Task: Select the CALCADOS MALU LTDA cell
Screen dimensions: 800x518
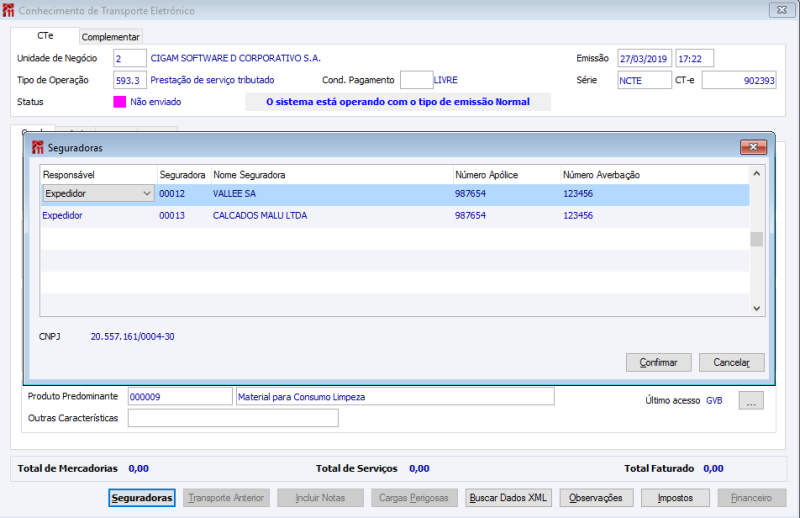Action: coord(260,215)
